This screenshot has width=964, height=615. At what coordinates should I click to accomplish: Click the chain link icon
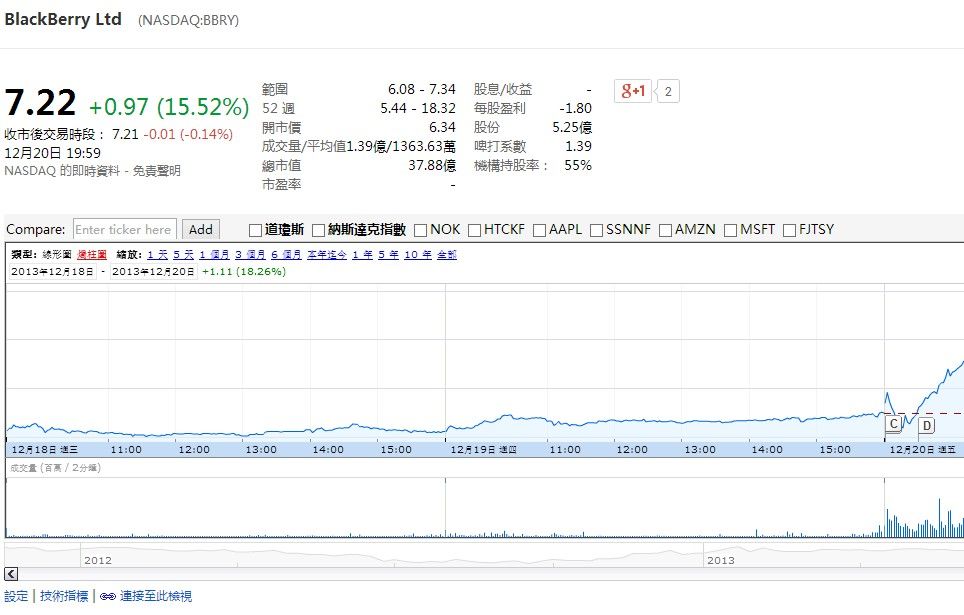(x=108, y=596)
